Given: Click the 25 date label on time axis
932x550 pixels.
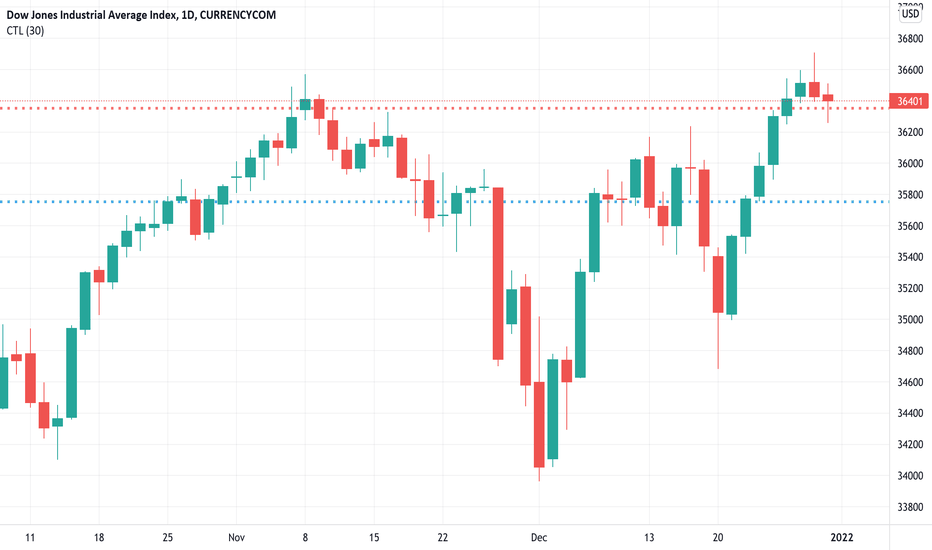Looking at the screenshot, I should point(168,538).
